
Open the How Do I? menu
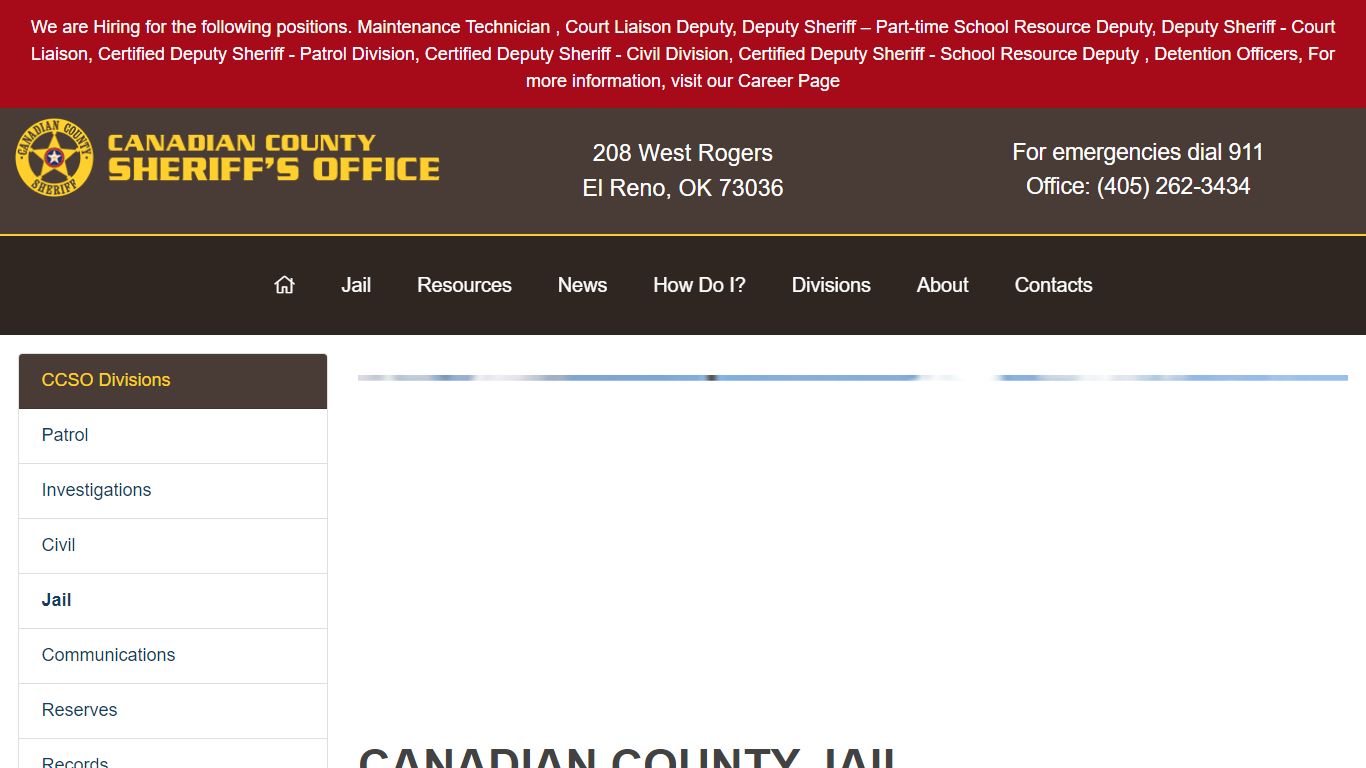coord(699,285)
